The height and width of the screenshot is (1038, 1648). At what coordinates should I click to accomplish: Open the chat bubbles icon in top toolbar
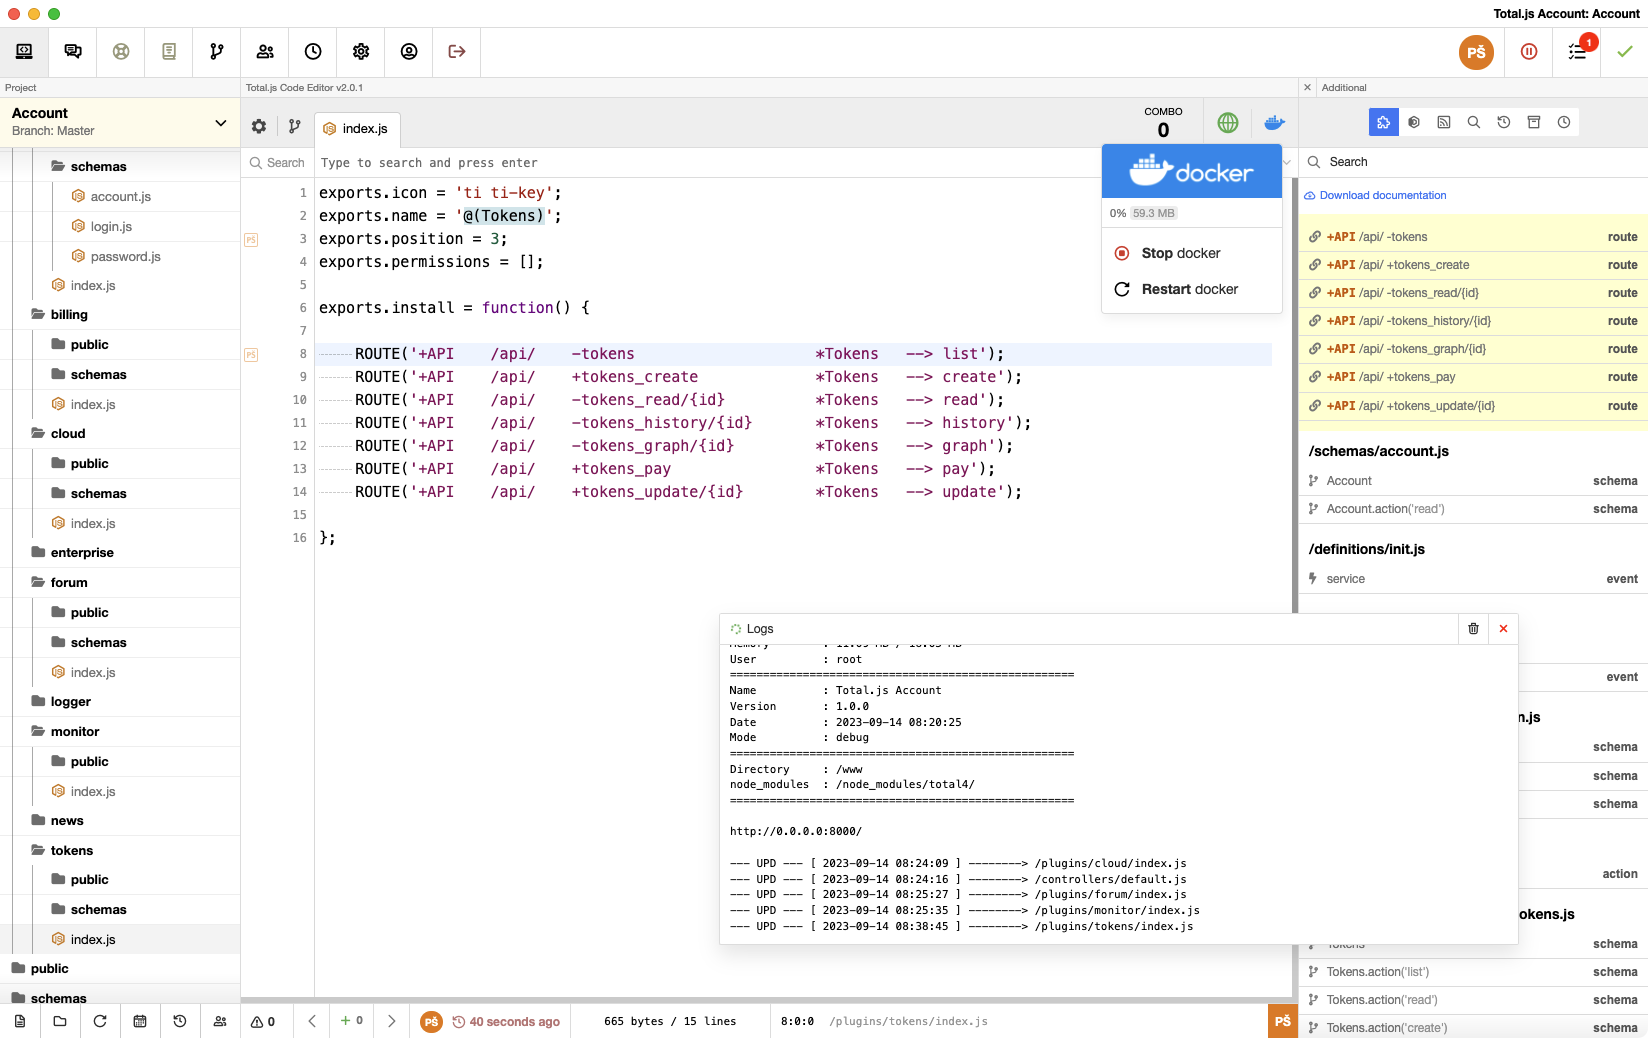pyautogui.click(x=73, y=52)
